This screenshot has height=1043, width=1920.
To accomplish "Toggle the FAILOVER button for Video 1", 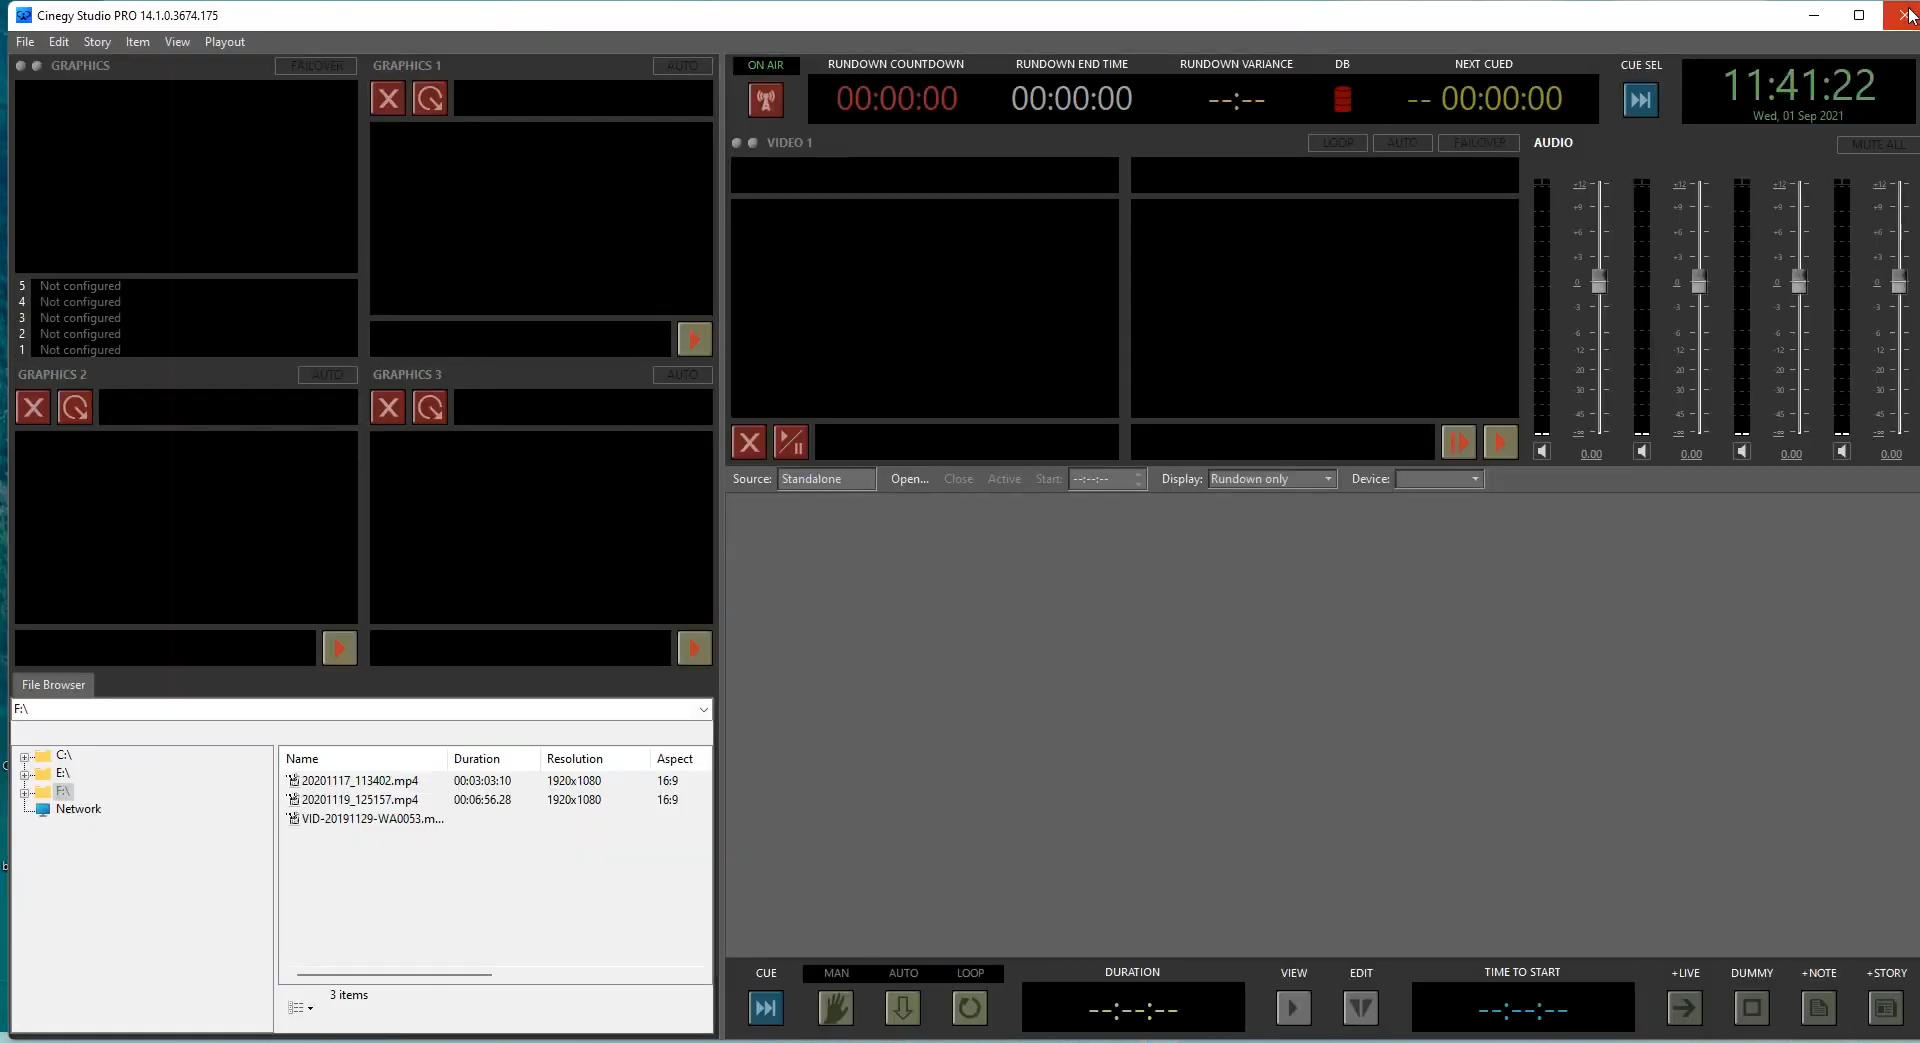I will 1478,142.
